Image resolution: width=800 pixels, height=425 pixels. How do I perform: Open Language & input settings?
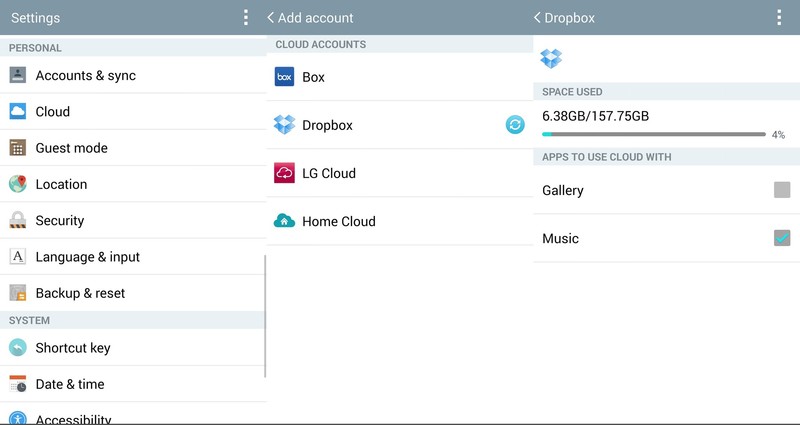point(88,257)
